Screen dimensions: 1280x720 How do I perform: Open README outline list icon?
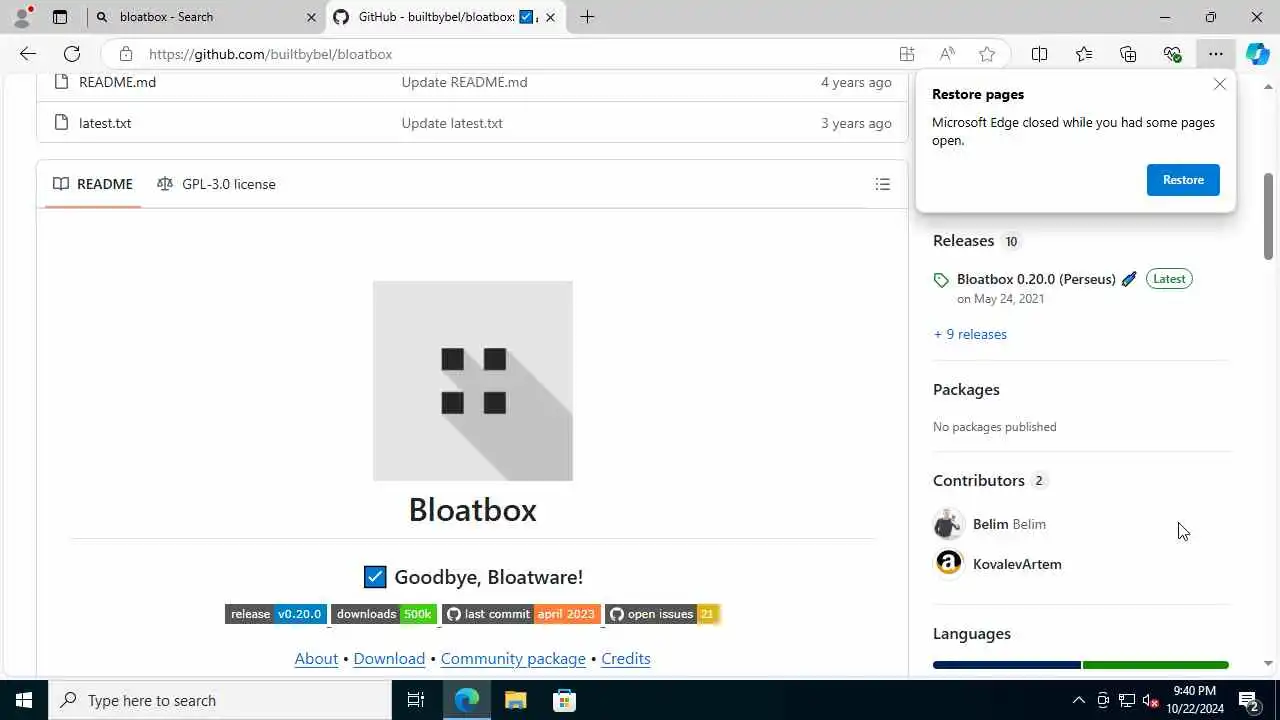pos(882,184)
